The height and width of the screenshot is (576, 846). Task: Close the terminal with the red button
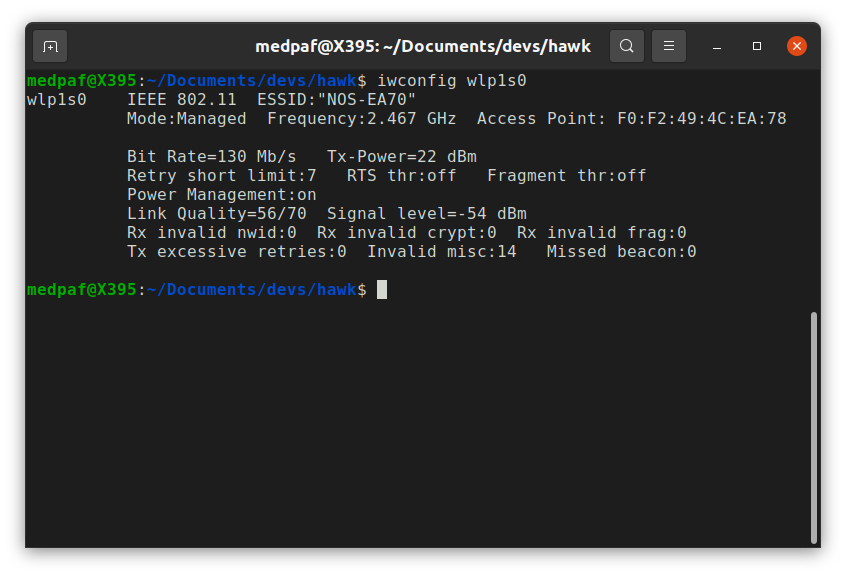[x=797, y=46]
